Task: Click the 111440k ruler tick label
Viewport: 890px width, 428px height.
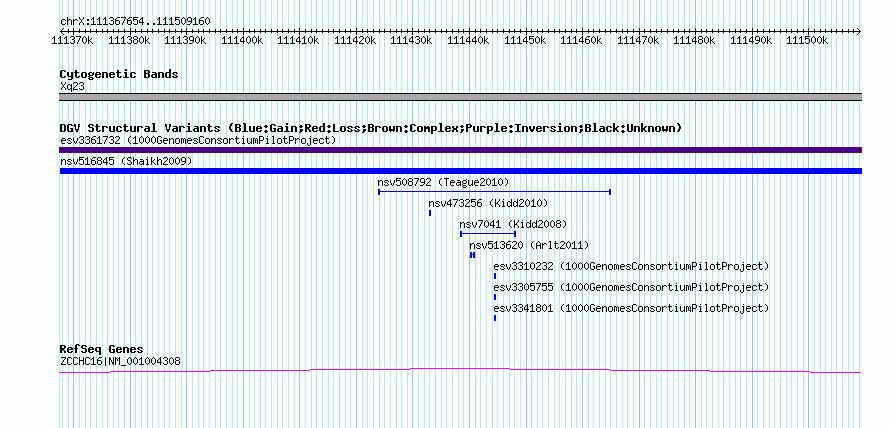Action: pyautogui.click(x=468, y=40)
